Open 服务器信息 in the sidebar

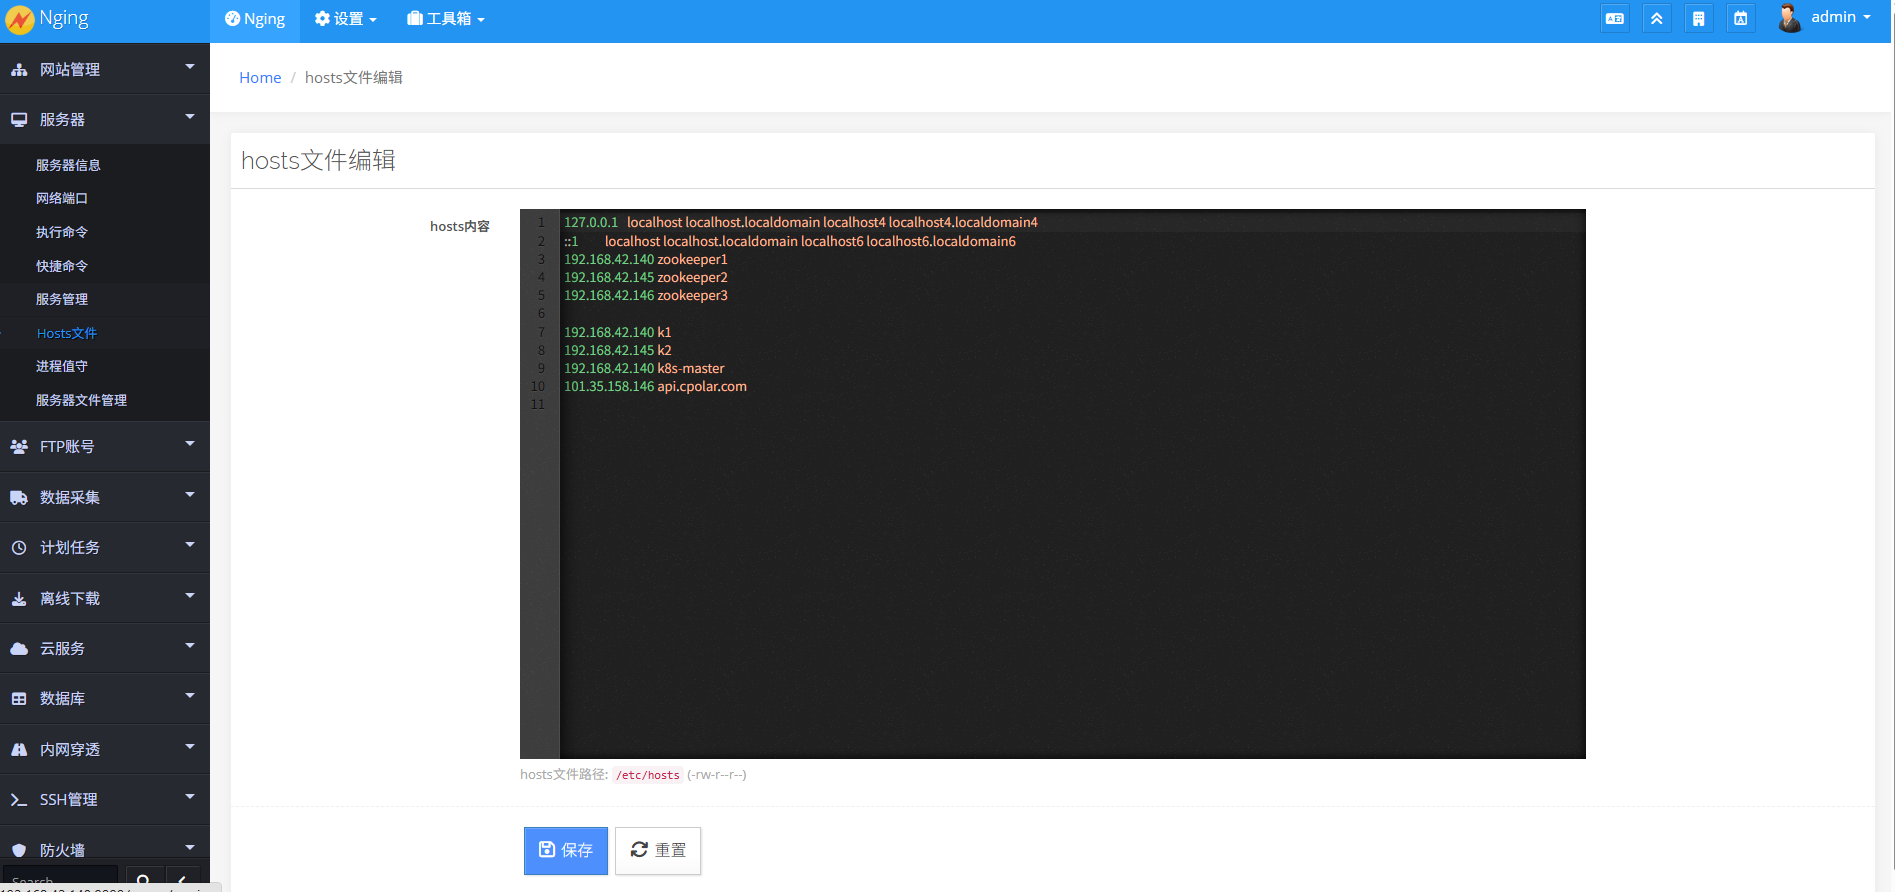68,165
